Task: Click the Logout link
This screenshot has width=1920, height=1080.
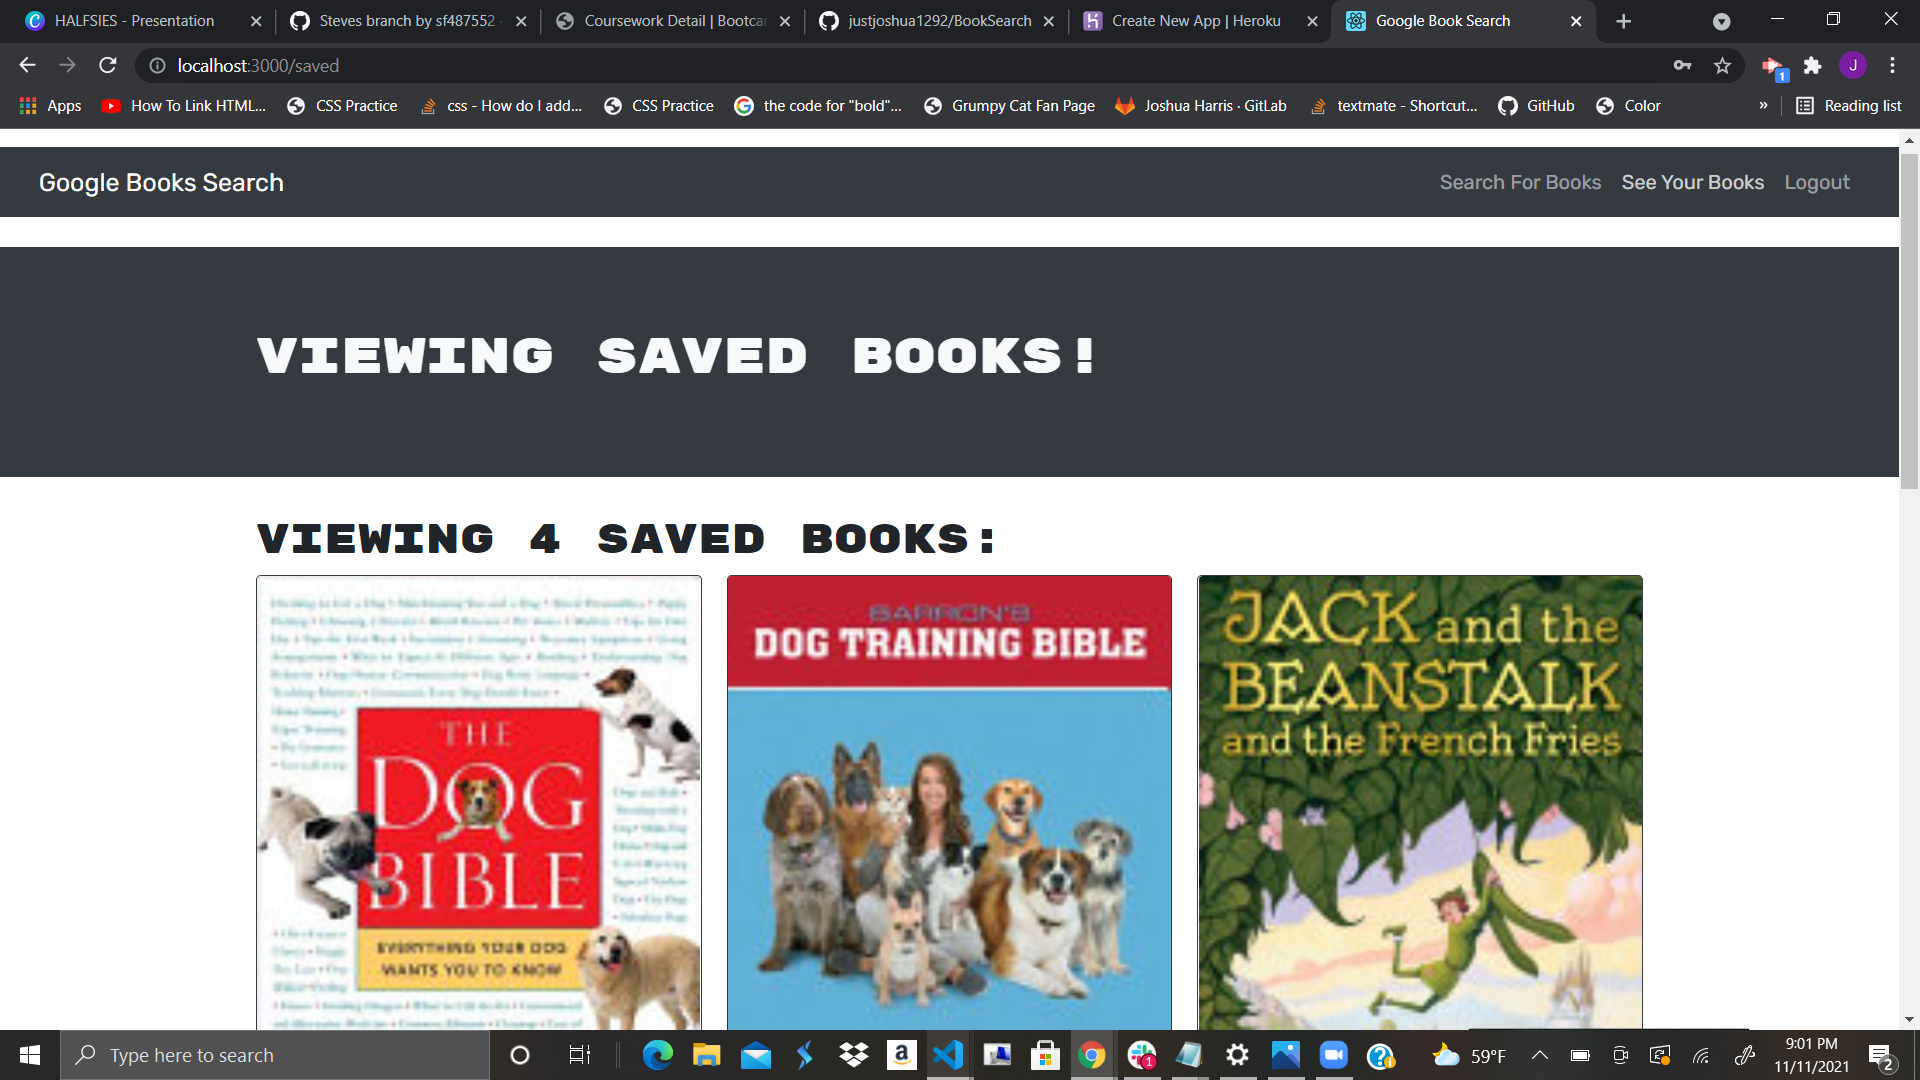Action: pos(1817,182)
